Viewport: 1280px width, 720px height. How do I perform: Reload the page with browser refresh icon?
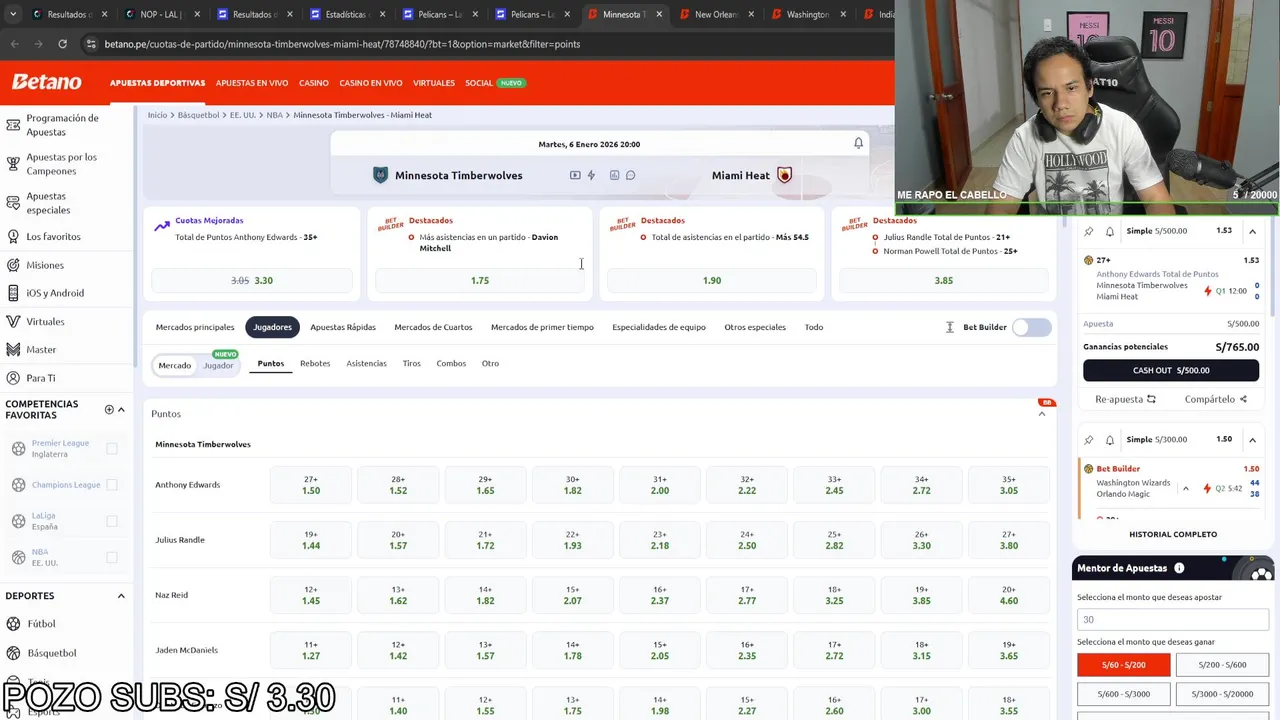pos(62,44)
